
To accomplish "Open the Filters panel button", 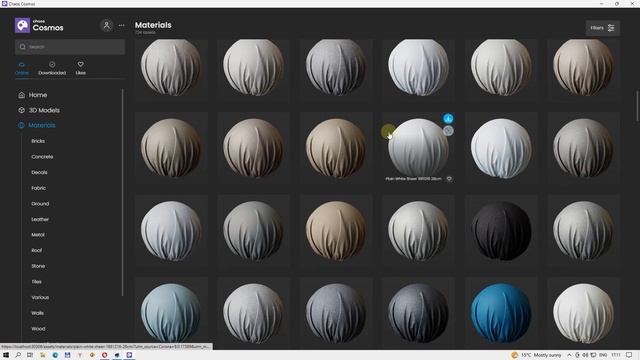I will coord(602,28).
